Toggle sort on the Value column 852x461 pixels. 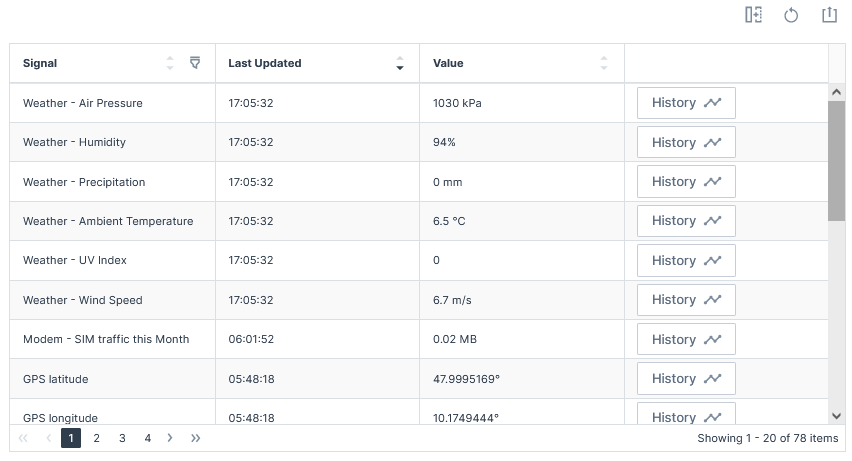tap(604, 63)
